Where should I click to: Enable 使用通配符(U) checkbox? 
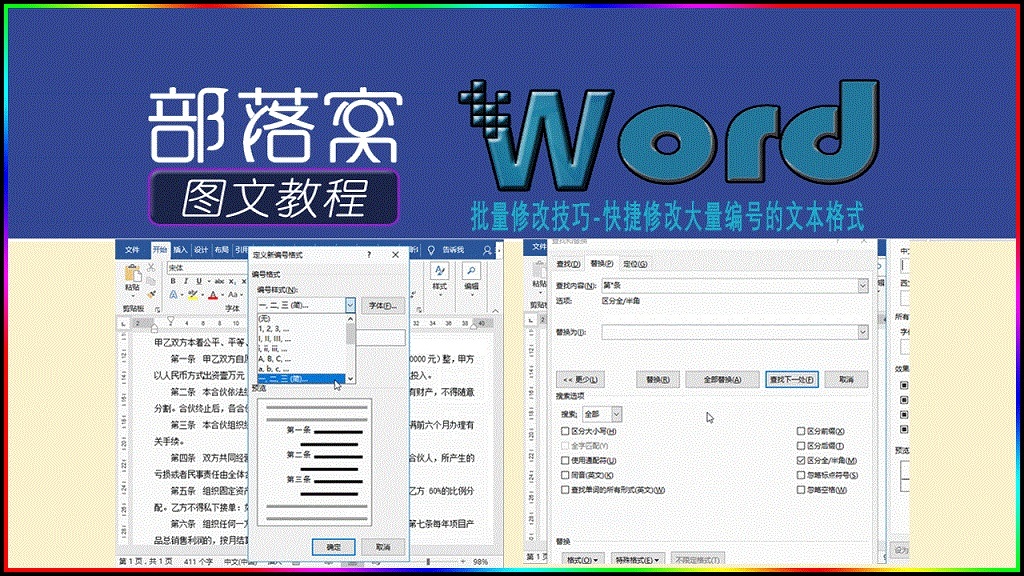point(565,460)
